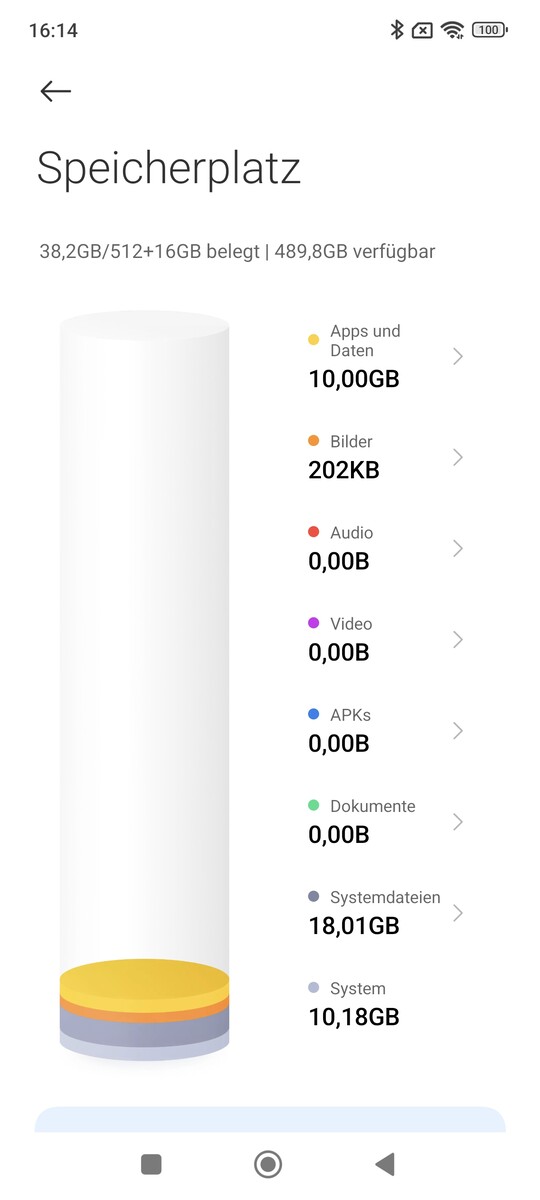Open the Systemdateien 18,01GB entry
This screenshot has width=540, height=1200.
pyautogui.click(x=386, y=912)
